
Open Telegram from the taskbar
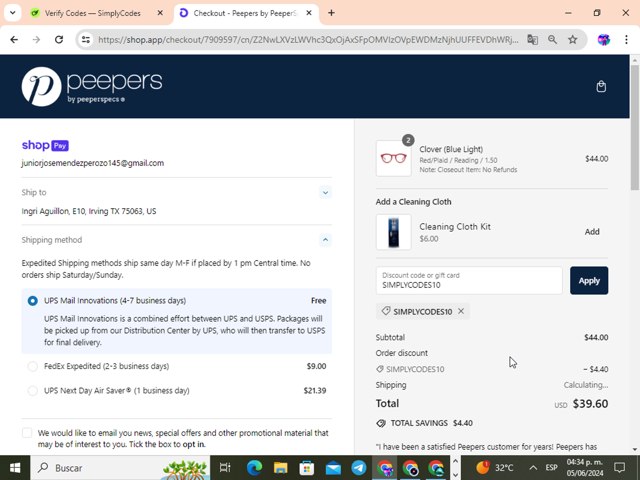click(359, 468)
